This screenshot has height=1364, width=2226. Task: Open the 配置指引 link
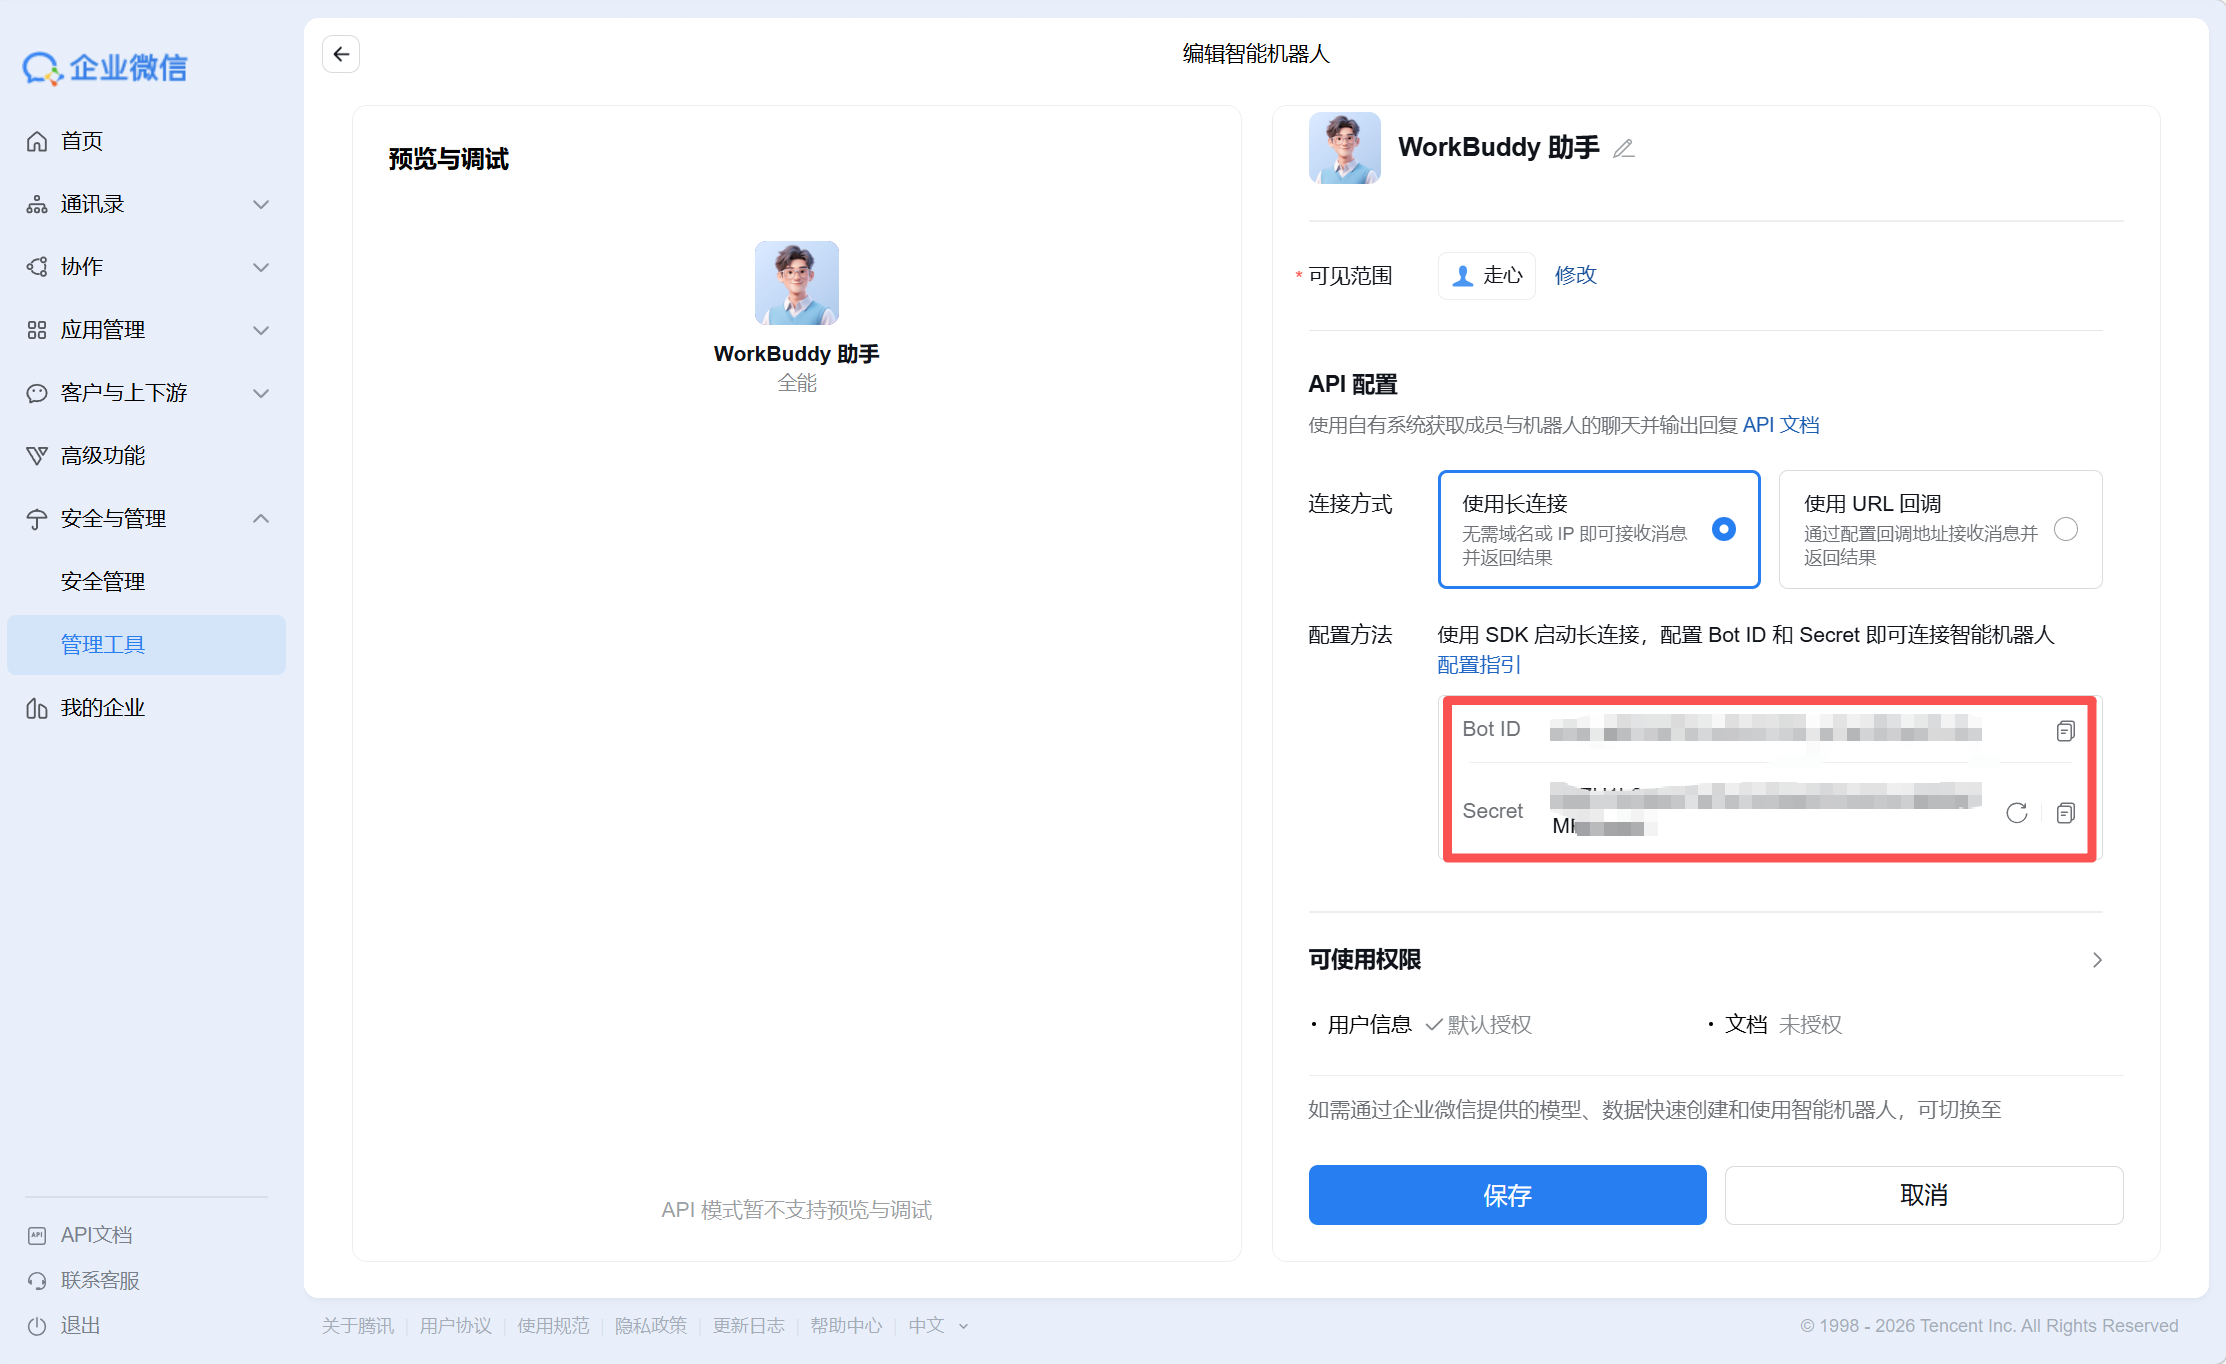pos(1479,665)
